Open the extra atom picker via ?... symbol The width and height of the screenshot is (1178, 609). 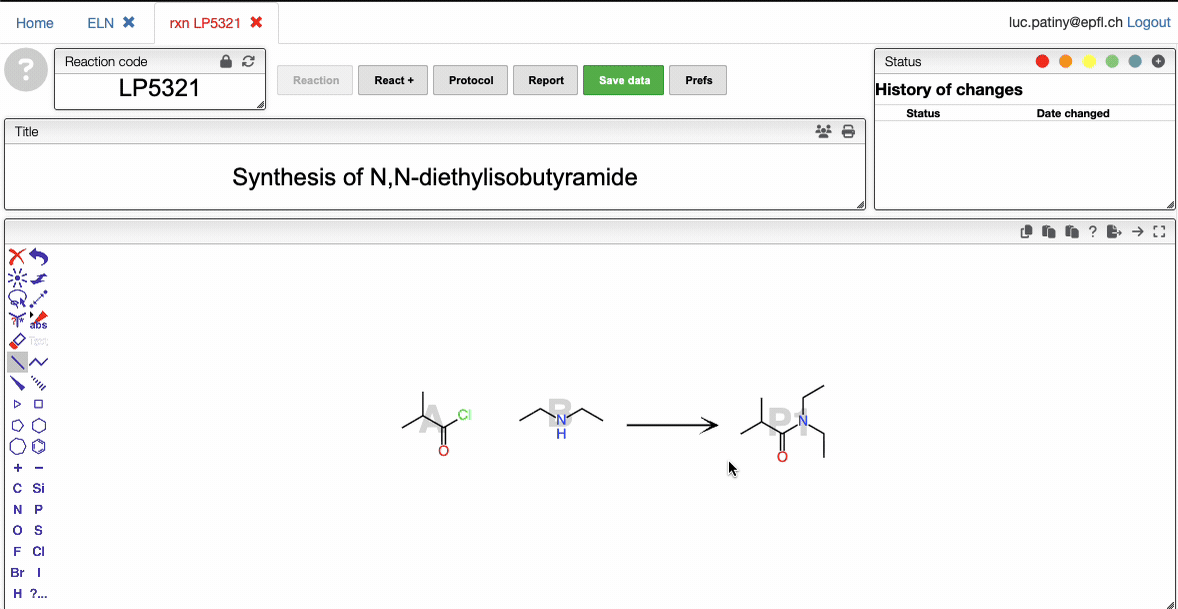click(x=40, y=593)
